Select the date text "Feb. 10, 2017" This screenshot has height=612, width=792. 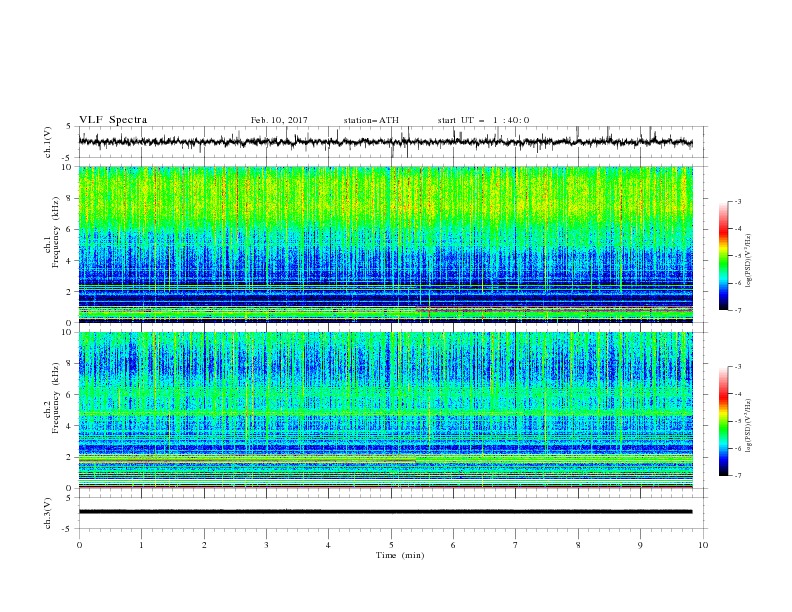pos(279,120)
